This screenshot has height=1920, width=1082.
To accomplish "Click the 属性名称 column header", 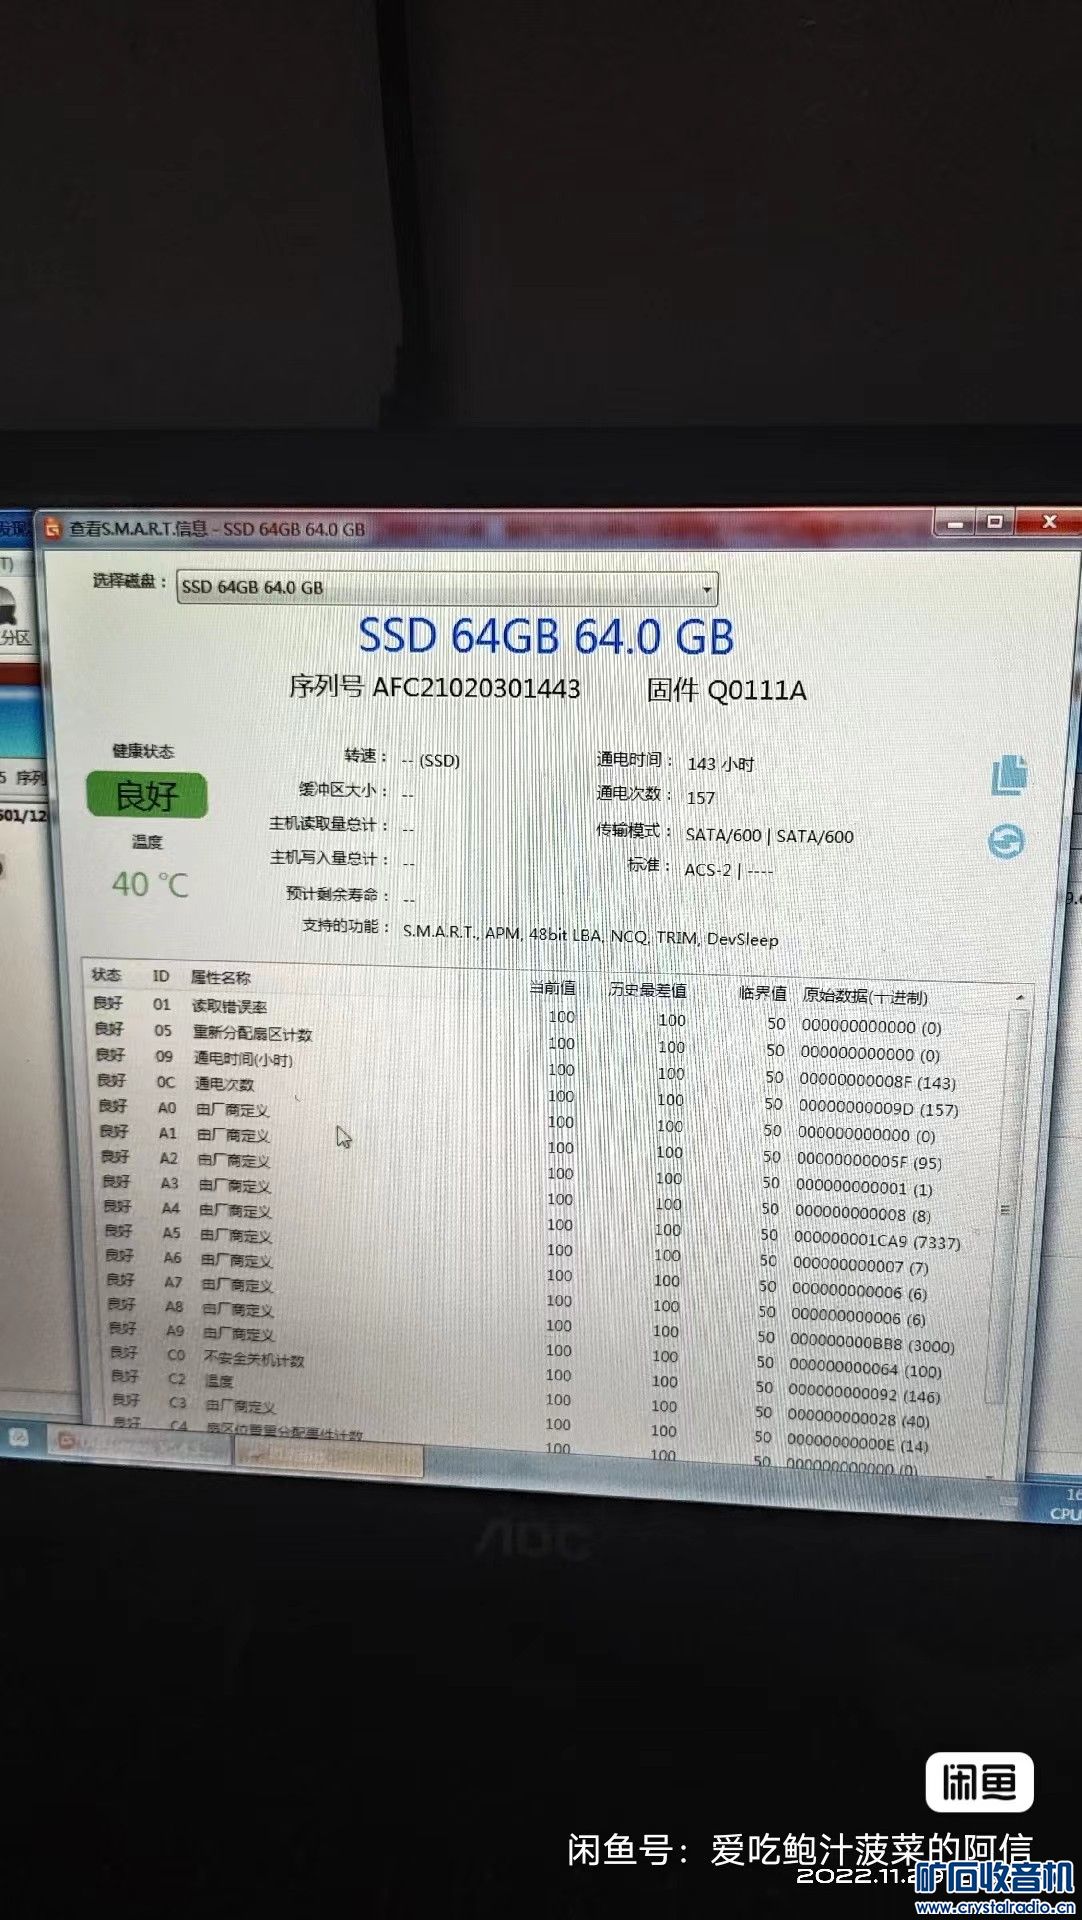I will [x=221, y=977].
